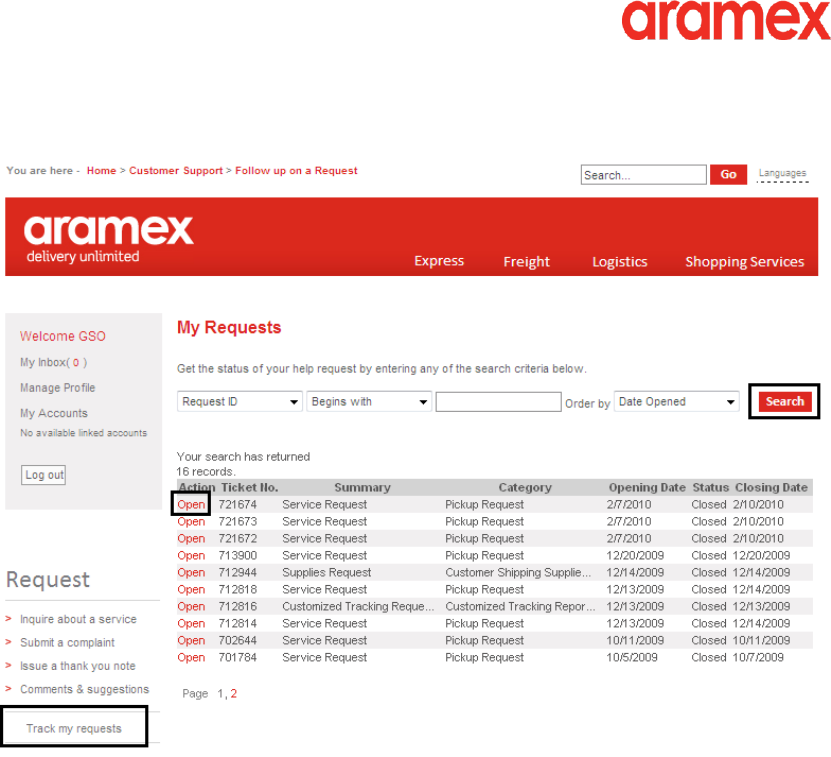The image size is (831, 757).
Task: Open ticket 701784
Action: tap(191, 657)
